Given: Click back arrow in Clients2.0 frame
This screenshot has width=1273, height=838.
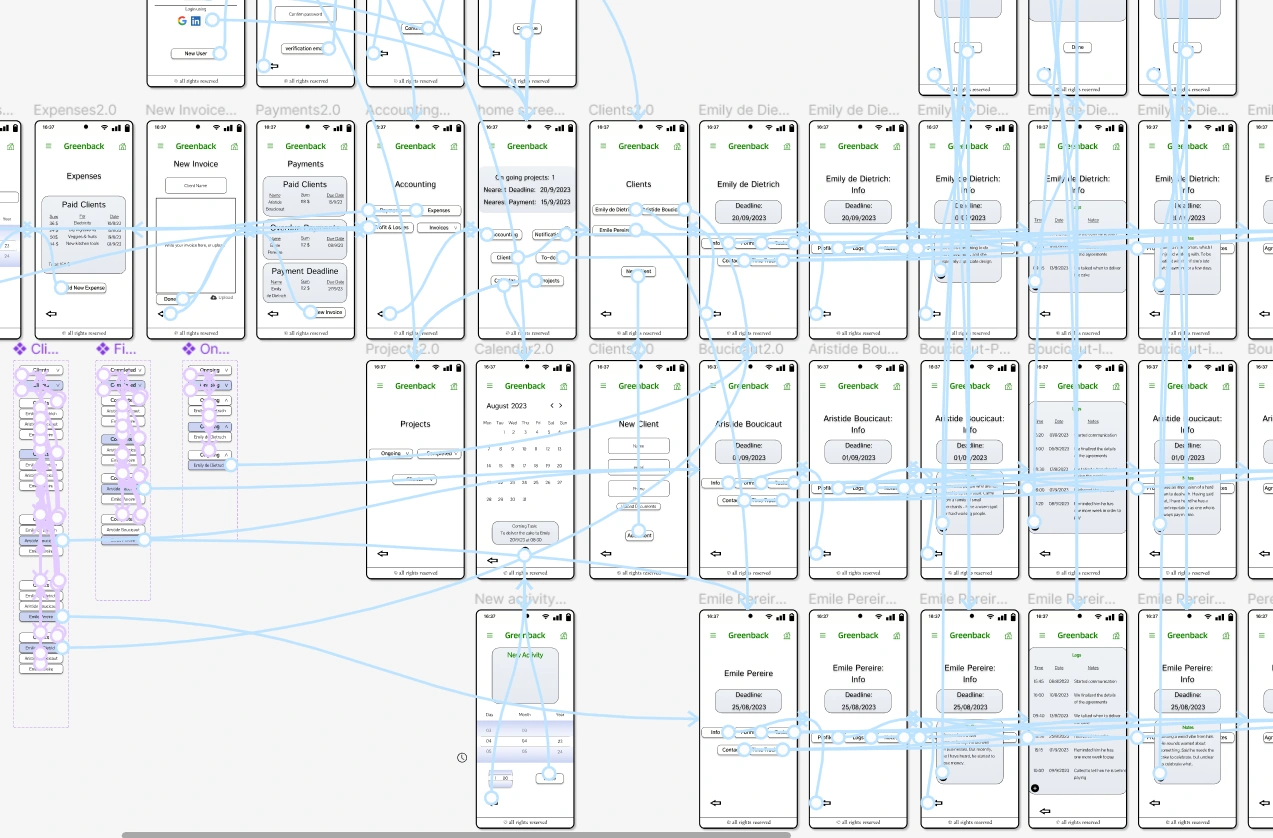Looking at the screenshot, I should point(604,313).
